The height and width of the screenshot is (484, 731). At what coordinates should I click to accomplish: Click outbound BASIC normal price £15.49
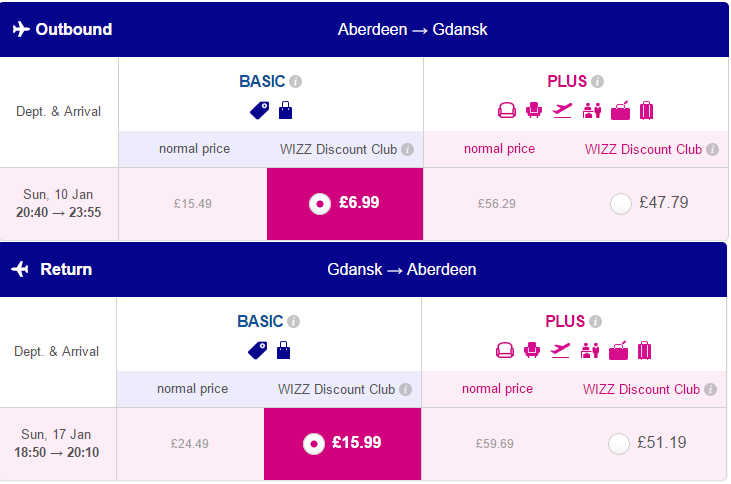193,203
